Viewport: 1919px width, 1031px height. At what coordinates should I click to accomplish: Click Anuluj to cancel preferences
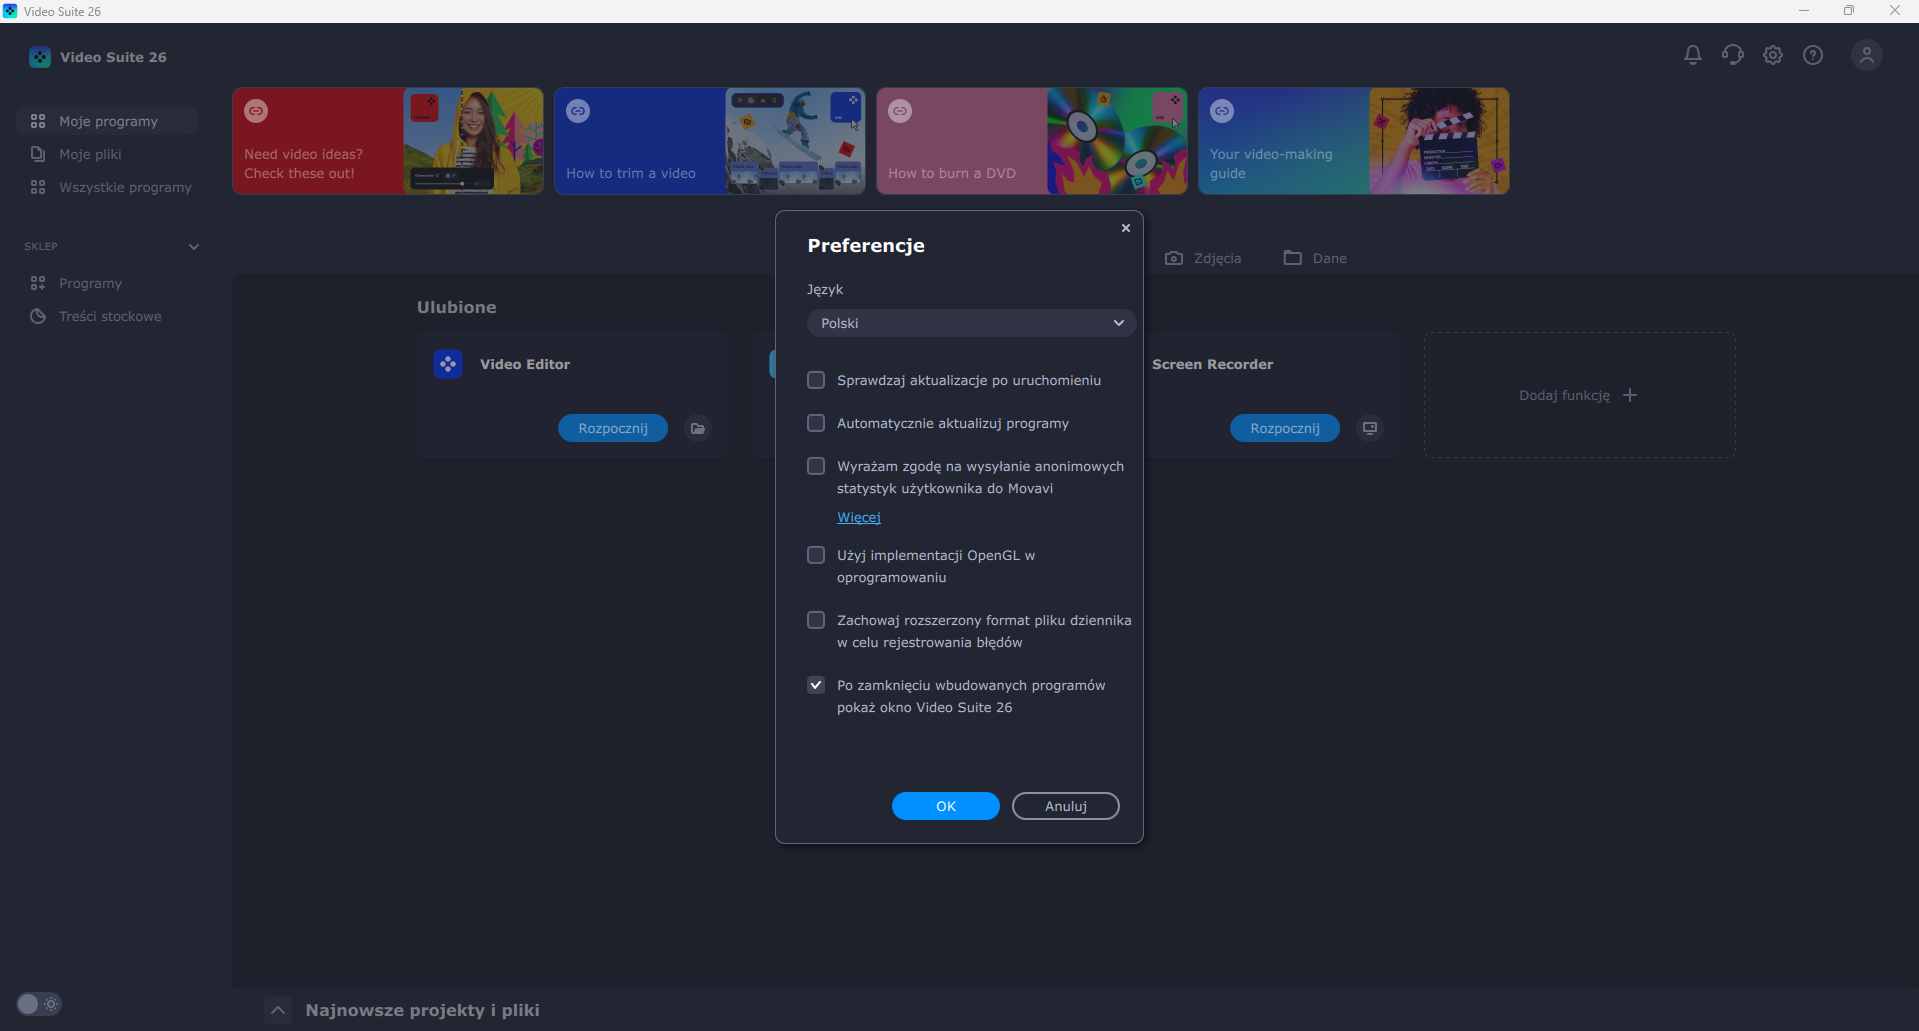click(x=1066, y=806)
